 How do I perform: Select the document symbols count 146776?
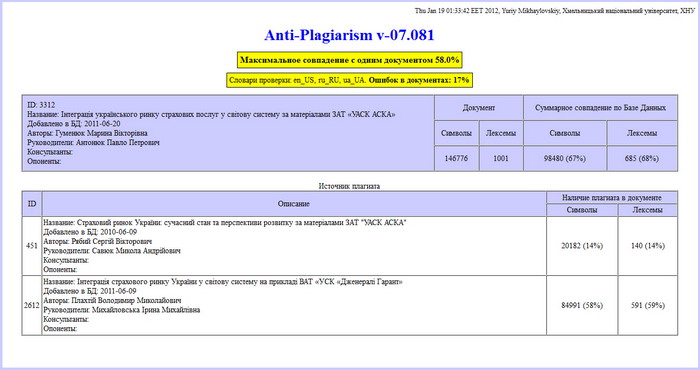pos(456,158)
